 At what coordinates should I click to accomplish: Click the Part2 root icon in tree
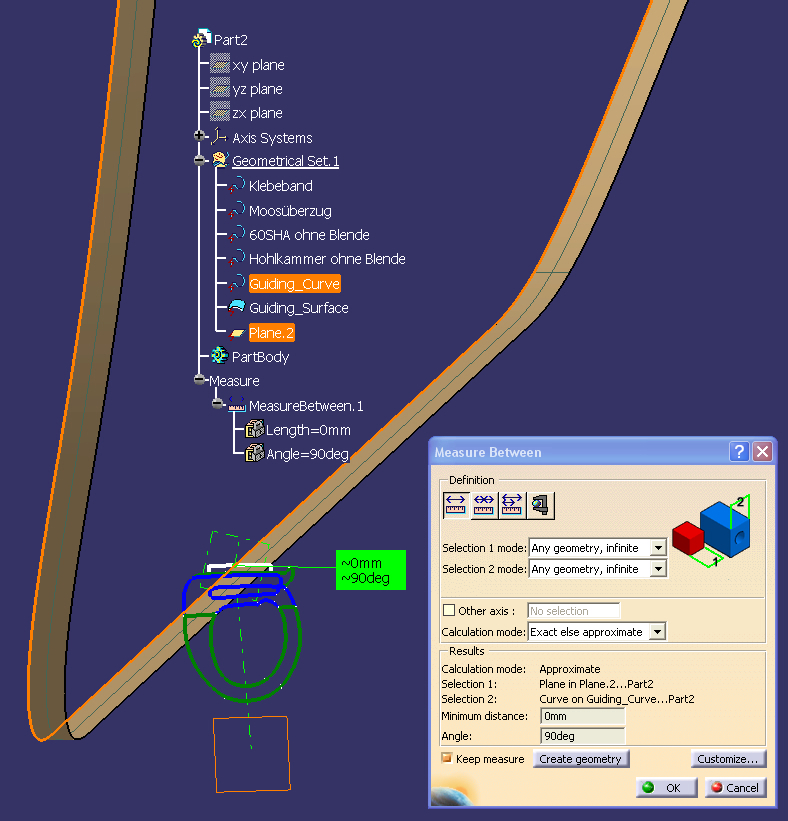[202, 38]
